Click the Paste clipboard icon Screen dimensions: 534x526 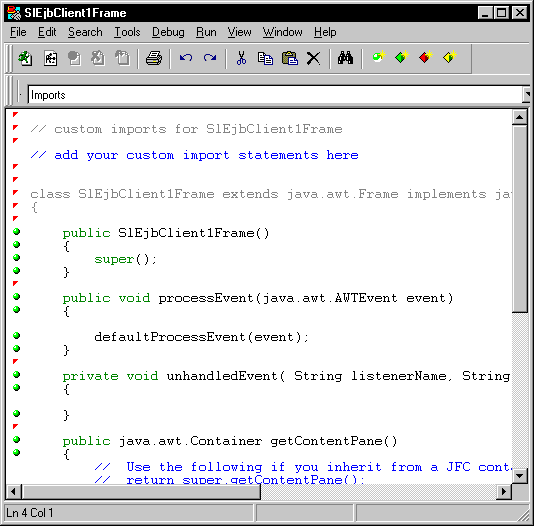289,58
